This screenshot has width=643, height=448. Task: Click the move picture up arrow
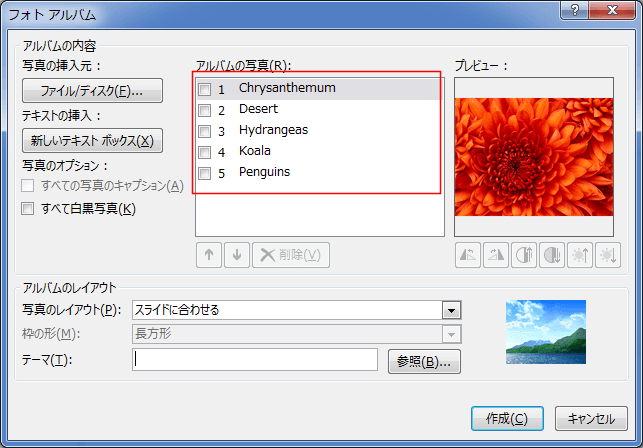click(x=209, y=255)
